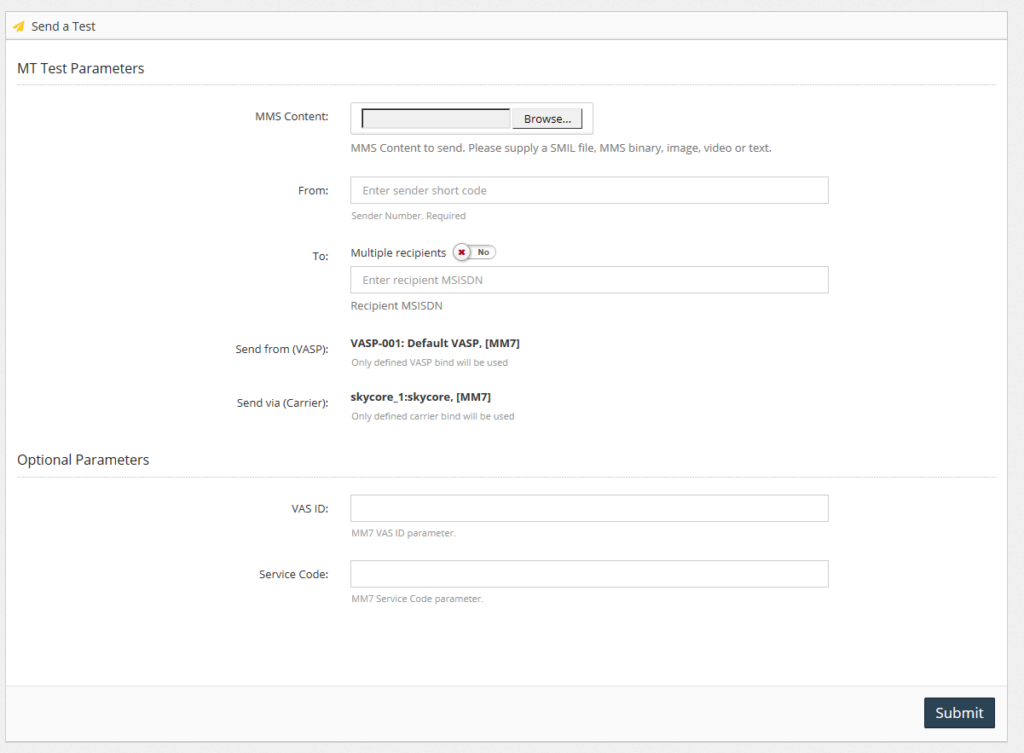Click the MMS Content file path field
The image size is (1024, 753).
436,119
